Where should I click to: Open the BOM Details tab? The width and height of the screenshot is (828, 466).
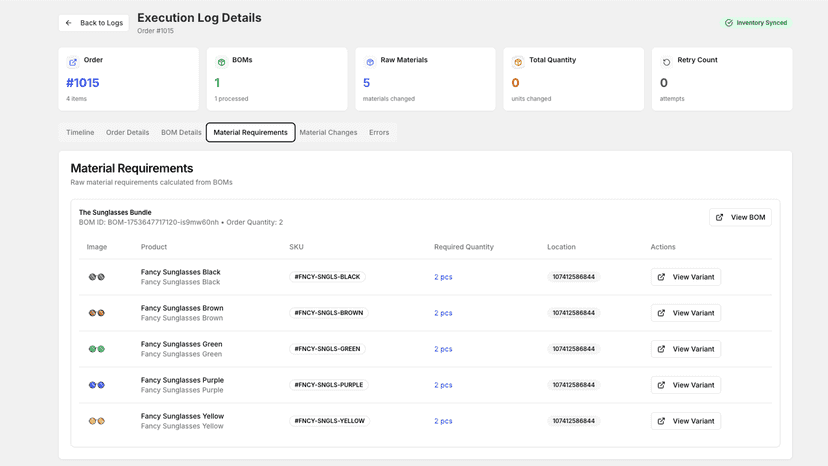tap(181, 133)
